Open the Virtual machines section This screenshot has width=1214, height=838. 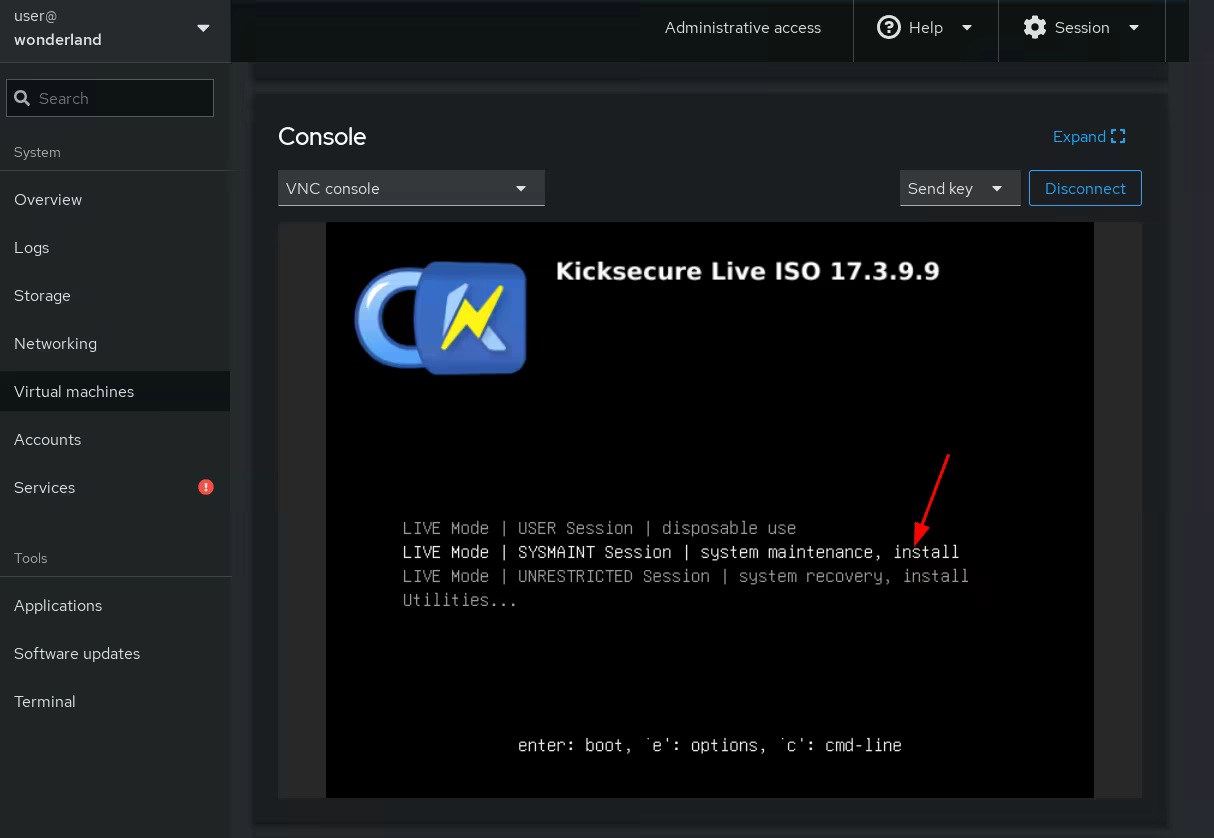pyautogui.click(x=74, y=391)
